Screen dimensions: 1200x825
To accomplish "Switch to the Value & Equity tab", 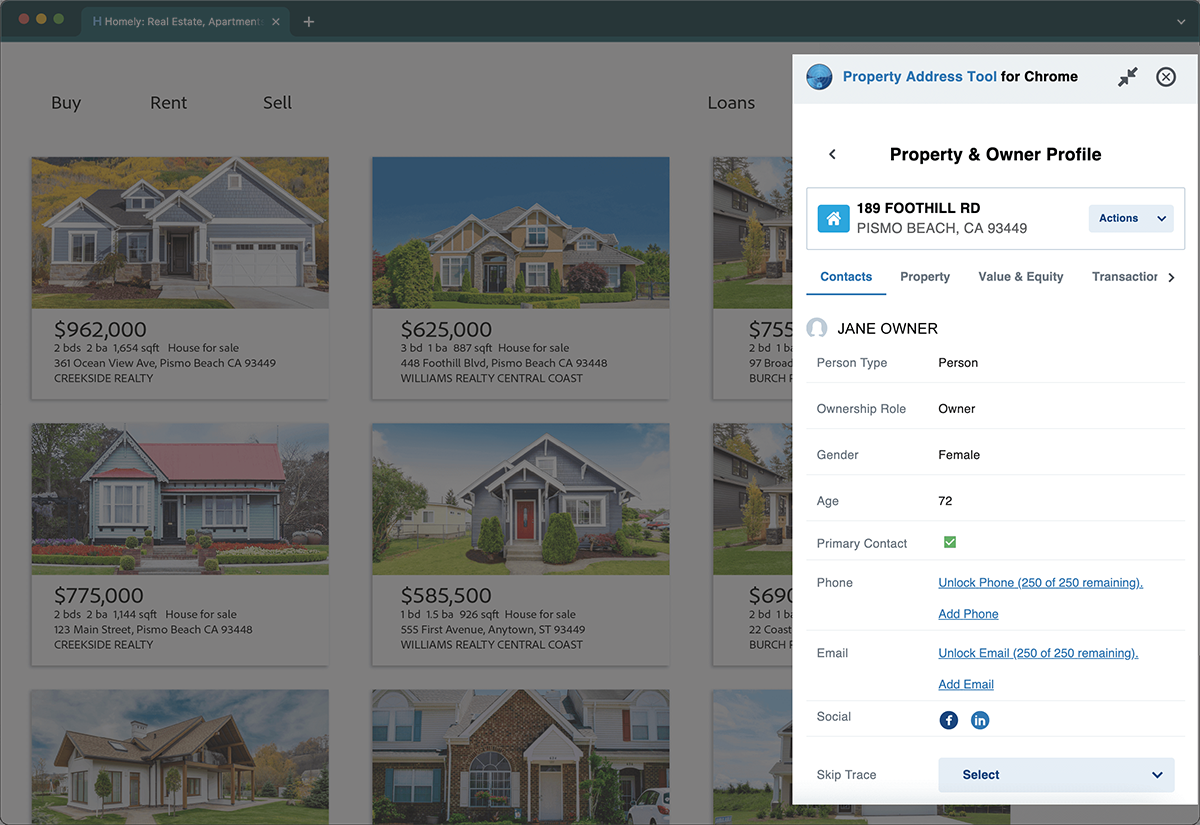I will tap(1020, 277).
